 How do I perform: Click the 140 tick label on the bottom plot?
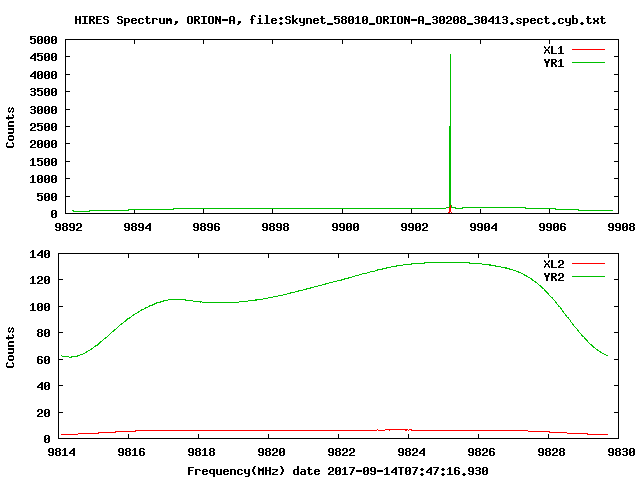pos(40,254)
